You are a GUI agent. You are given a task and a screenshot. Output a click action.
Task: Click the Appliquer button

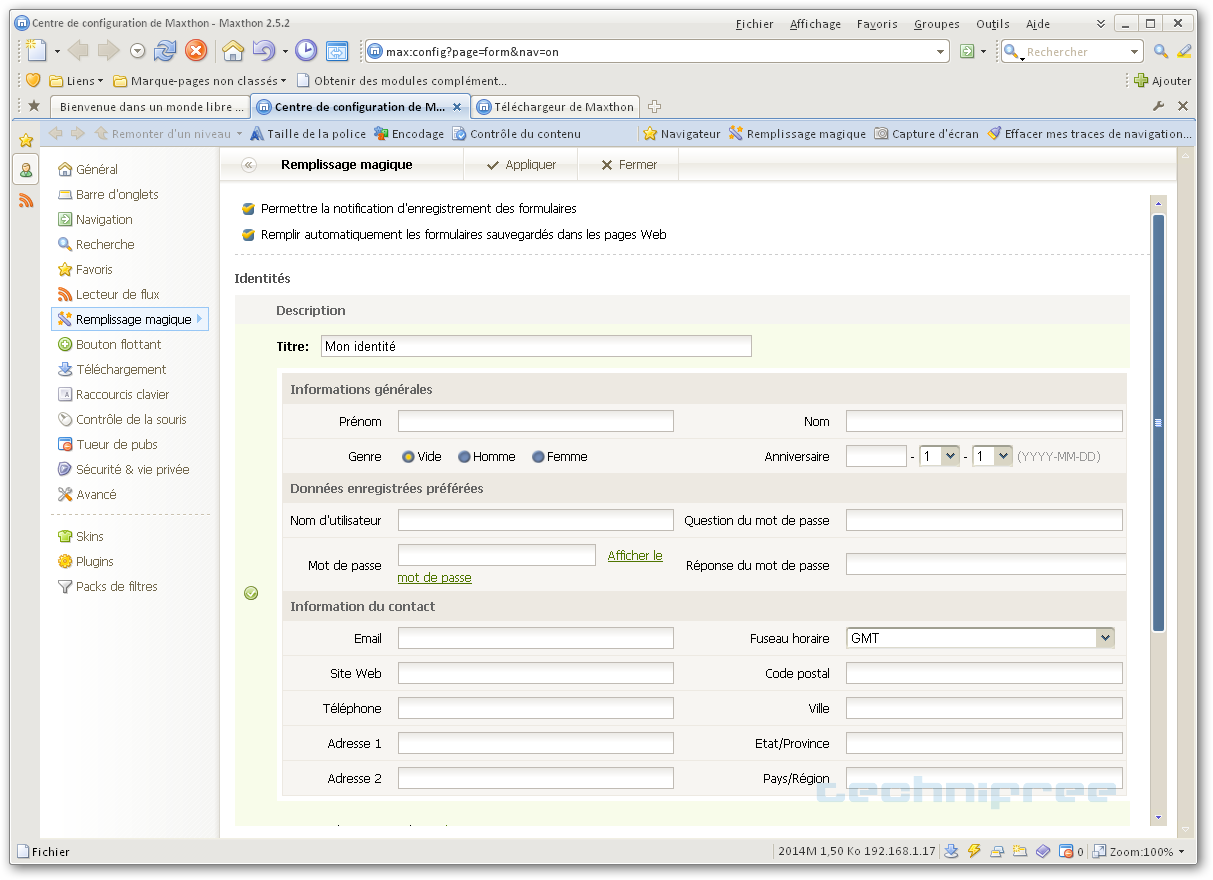coord(521,165)
